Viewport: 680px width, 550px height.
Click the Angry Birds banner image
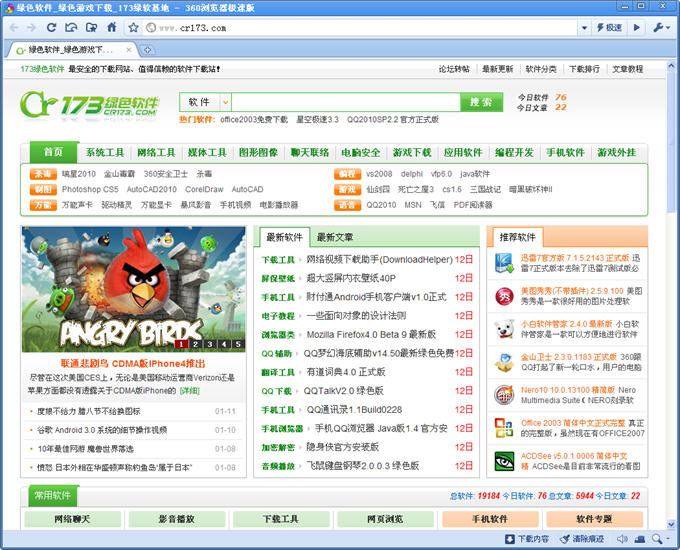tap(134, 289)
